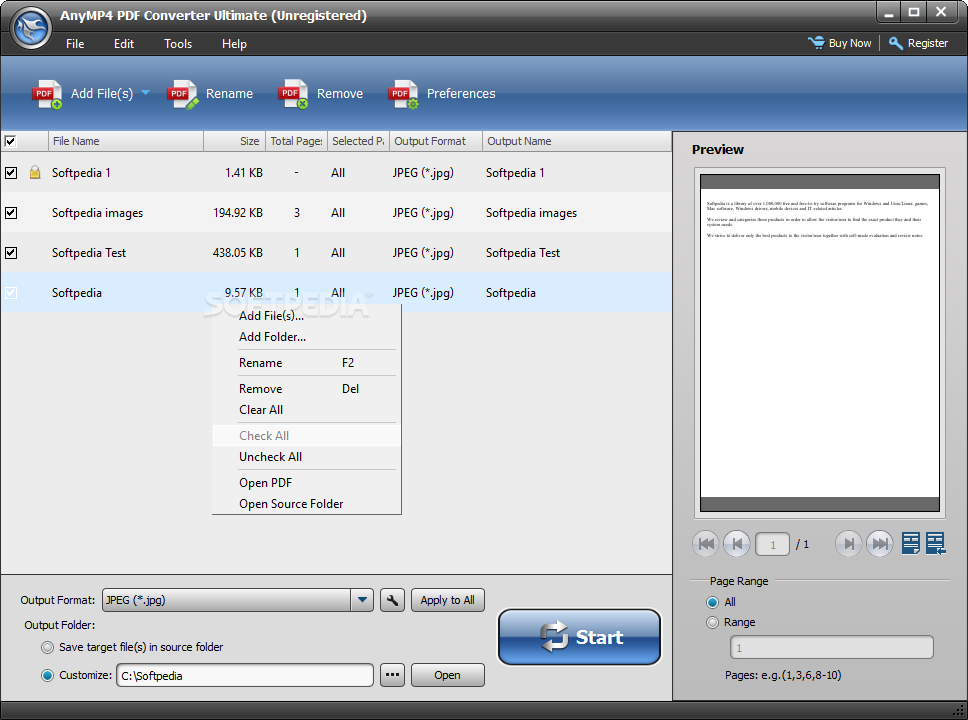This screenshot has height=720, width=968.
Task: Browse output folder with ellipsis button
Action: pyautogui.click(x=393, y=675)
